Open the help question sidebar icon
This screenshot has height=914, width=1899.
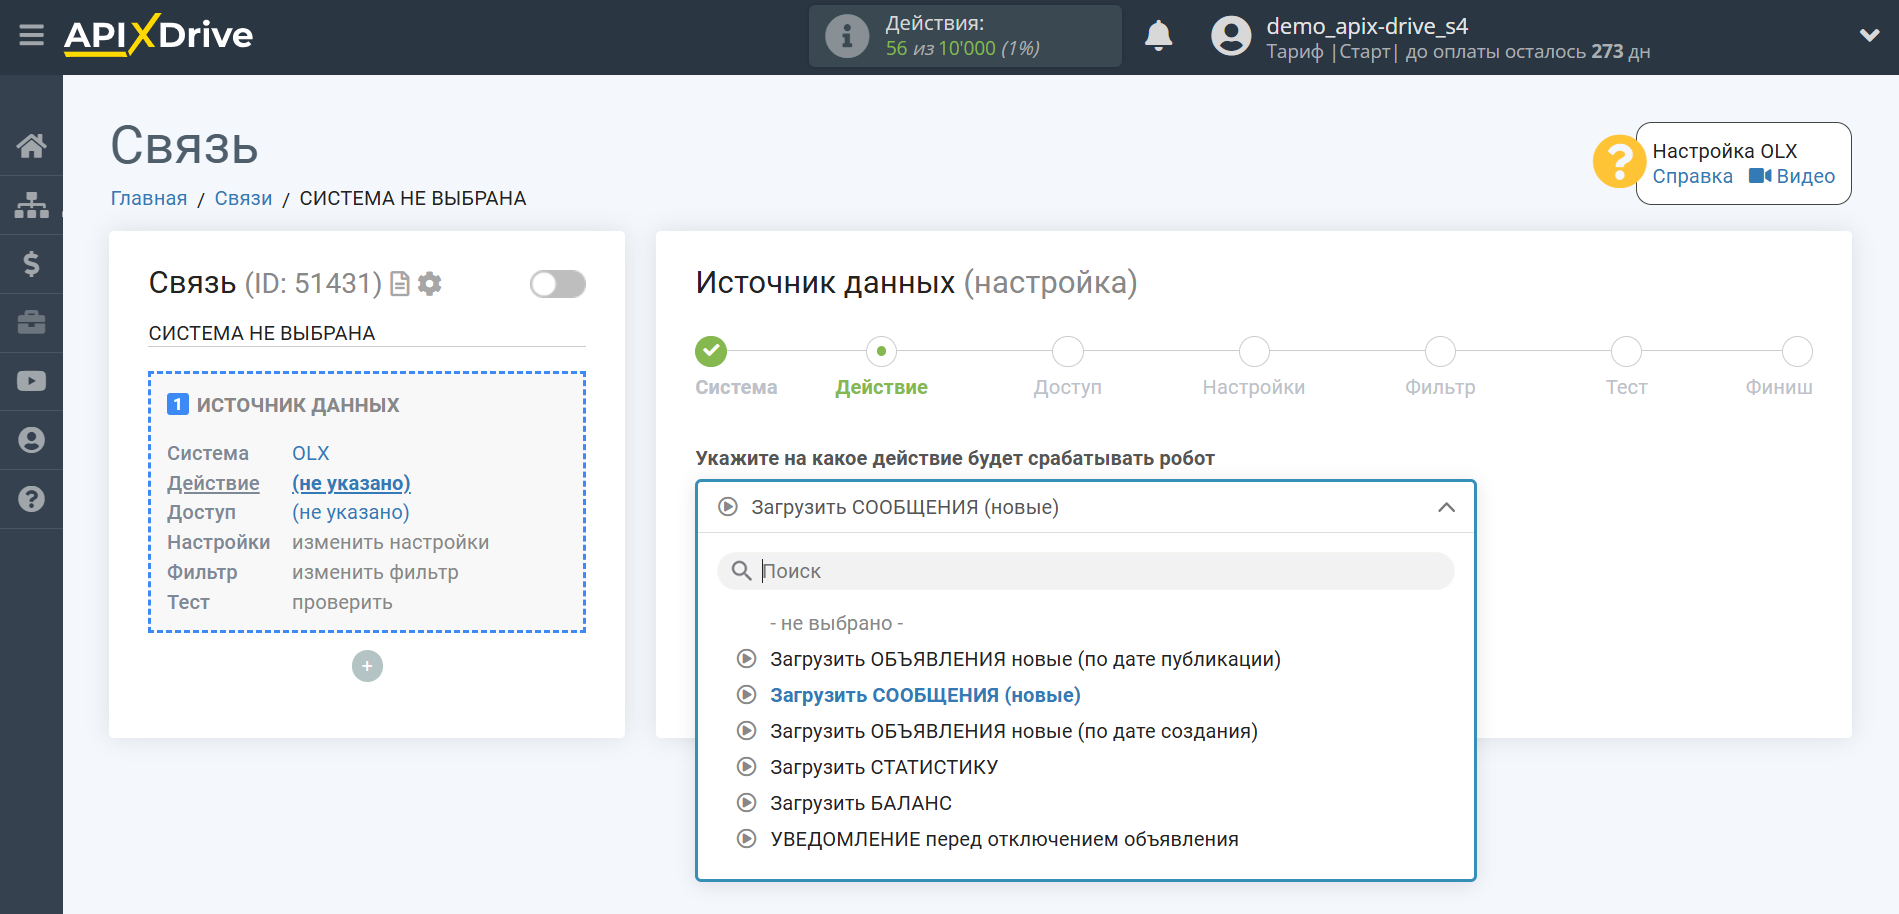pyautogui.click(x=31, y=499)
